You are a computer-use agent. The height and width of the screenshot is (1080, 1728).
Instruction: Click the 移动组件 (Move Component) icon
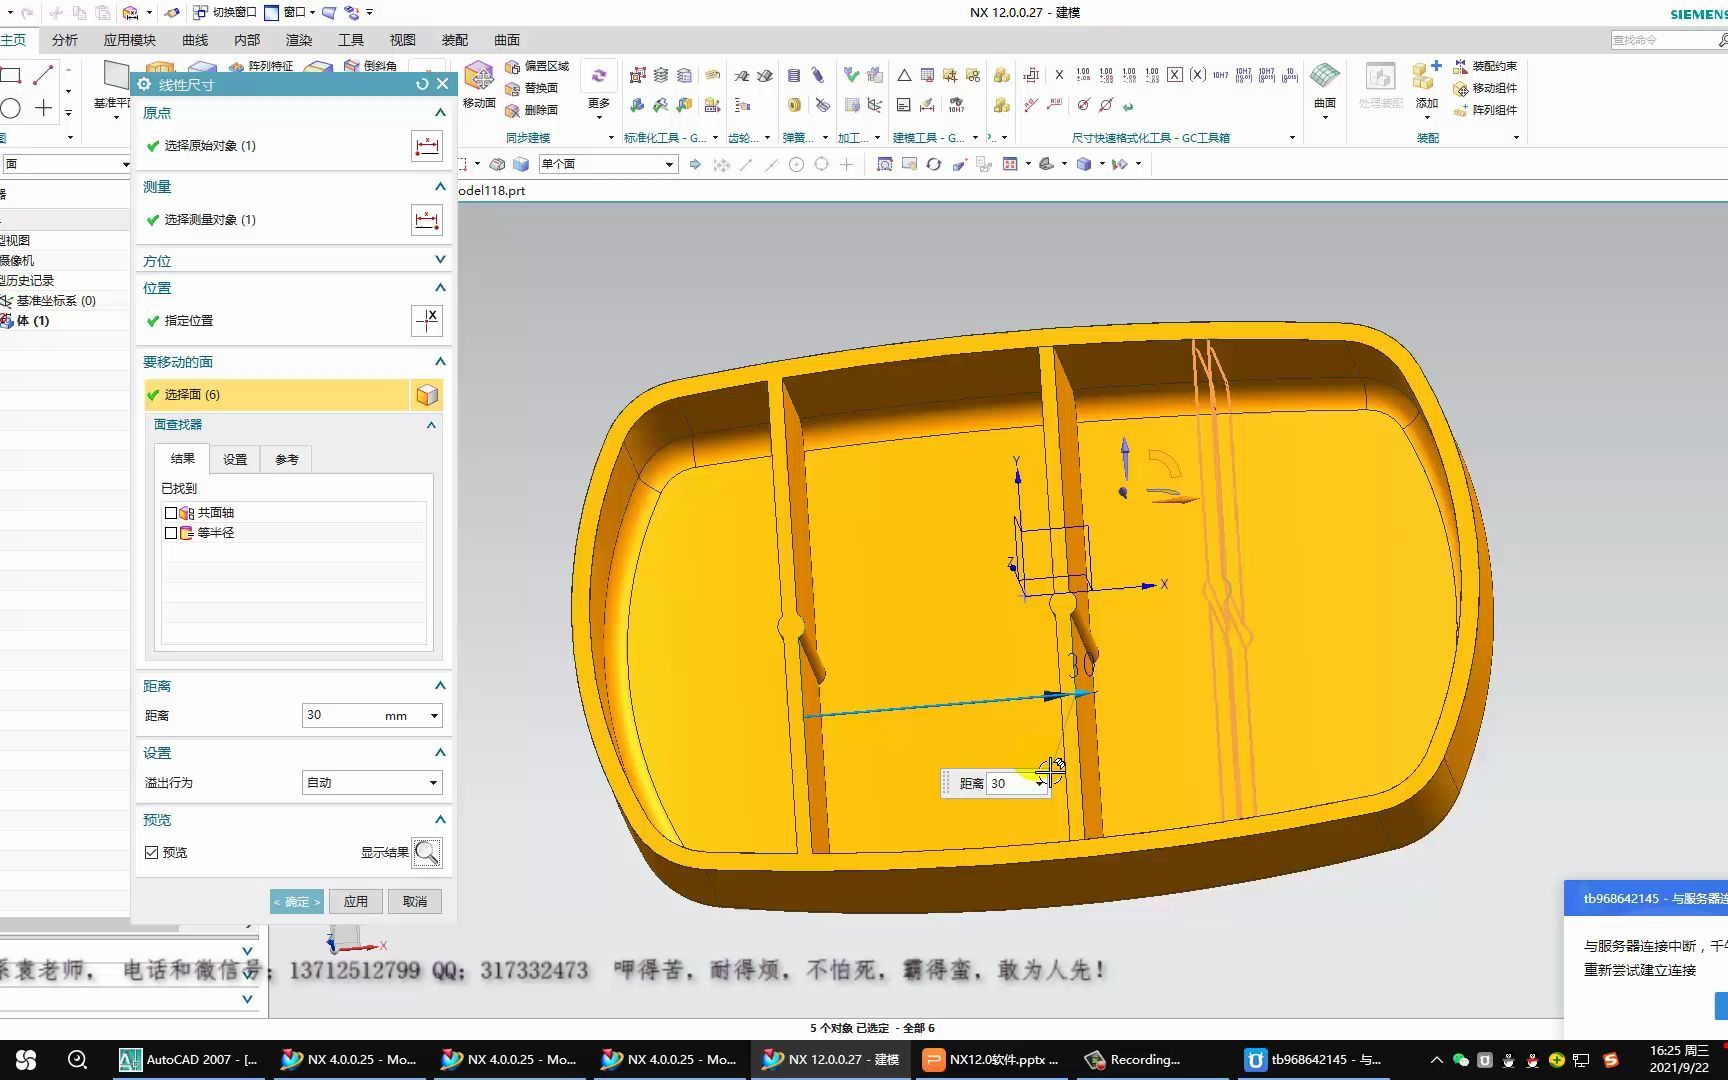(1462, 88)
